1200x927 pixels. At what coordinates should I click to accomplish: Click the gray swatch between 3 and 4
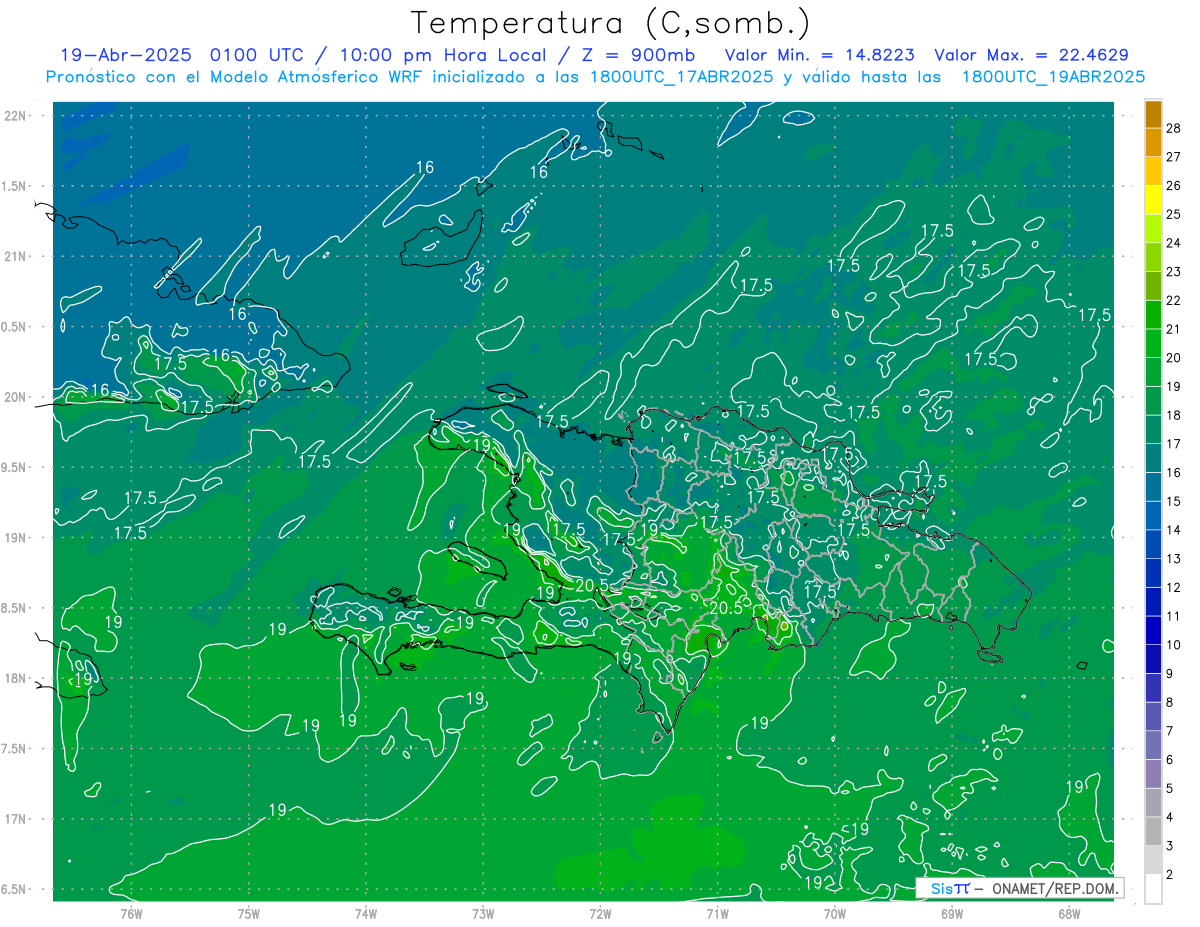(x=1153, y=832)
